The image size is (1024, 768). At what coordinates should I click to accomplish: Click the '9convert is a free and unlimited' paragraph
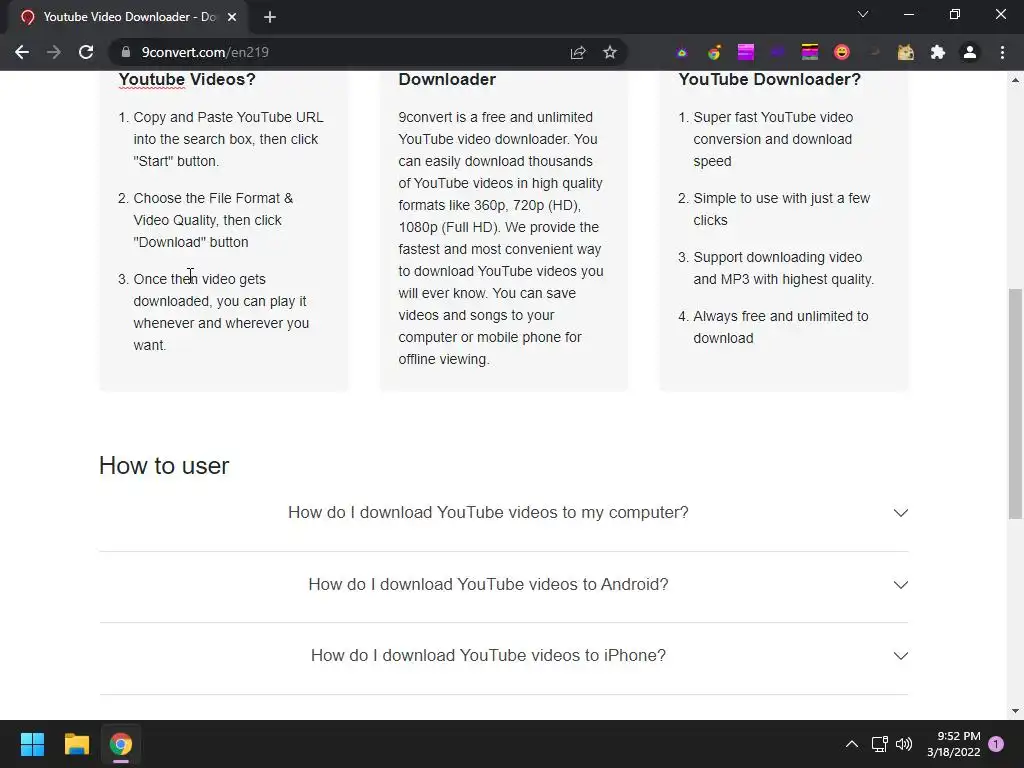(x=501, y=238)
